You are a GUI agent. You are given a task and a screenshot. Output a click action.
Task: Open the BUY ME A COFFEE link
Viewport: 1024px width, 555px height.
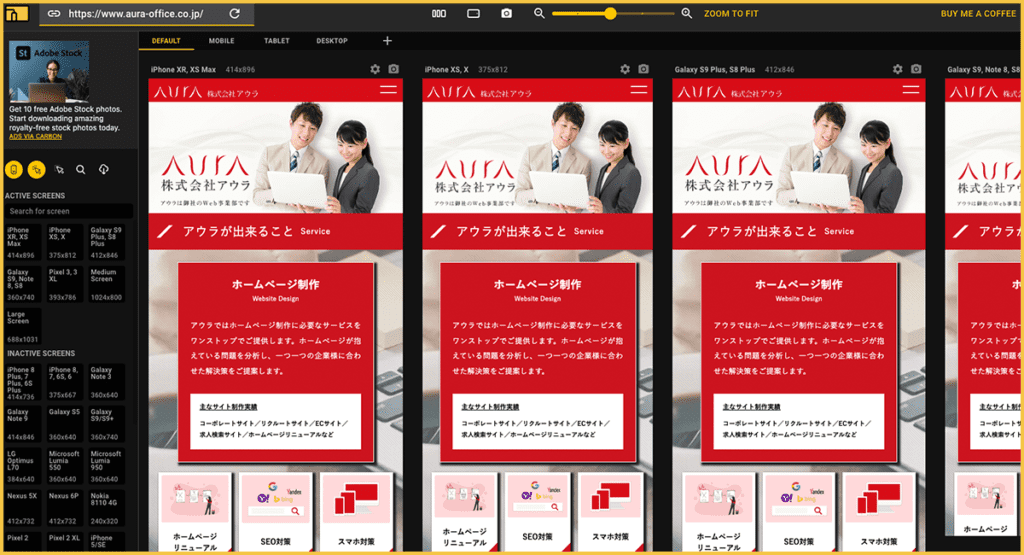pyautogui.click(x=977, y=14)
